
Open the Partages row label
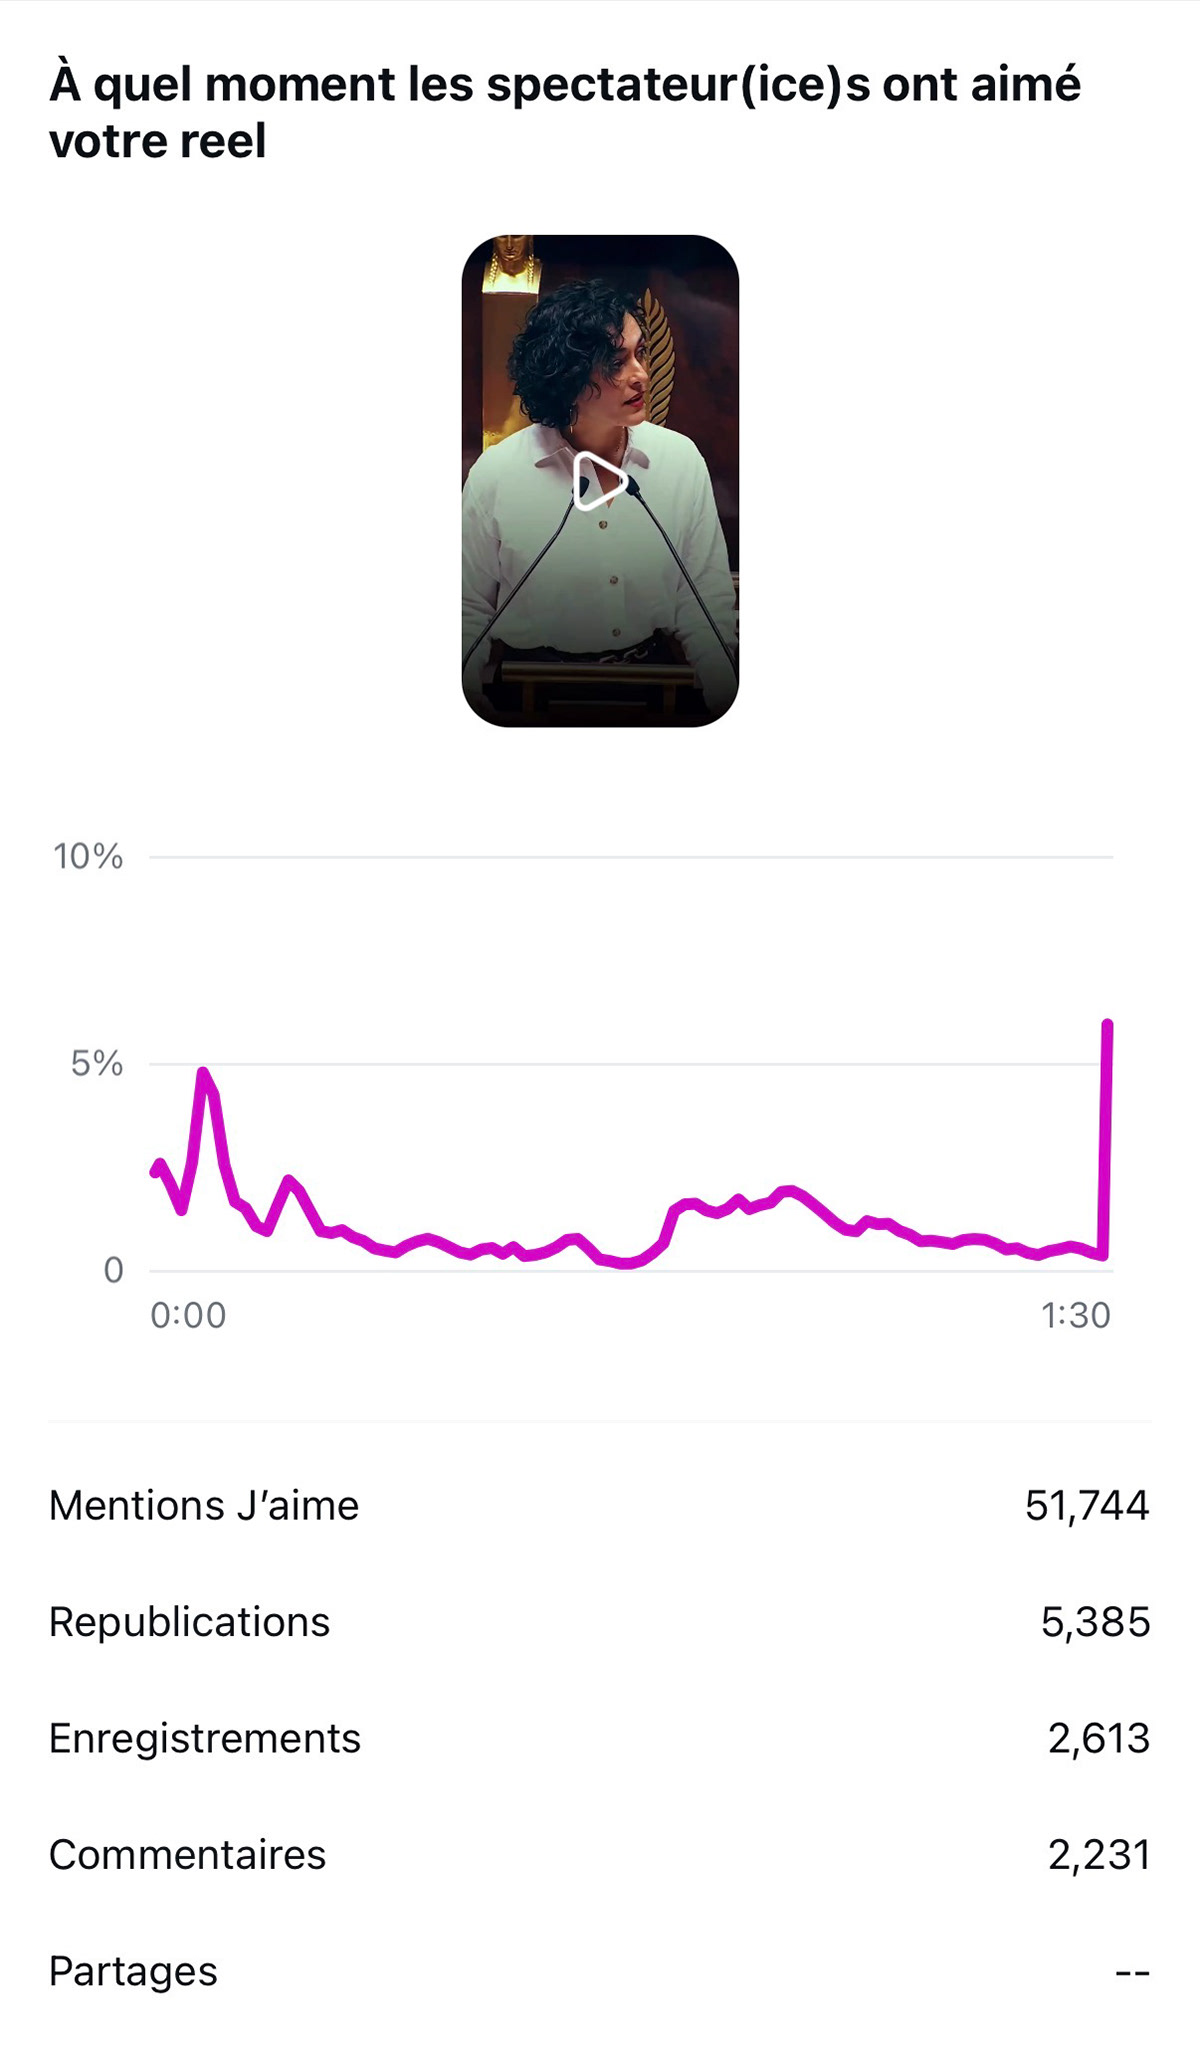coord(133,1971)
